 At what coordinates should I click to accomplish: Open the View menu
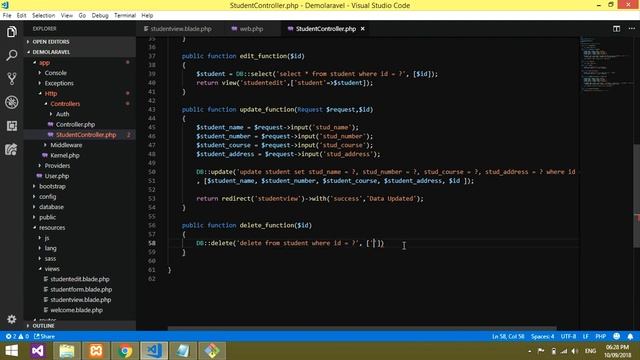(67, 16)
